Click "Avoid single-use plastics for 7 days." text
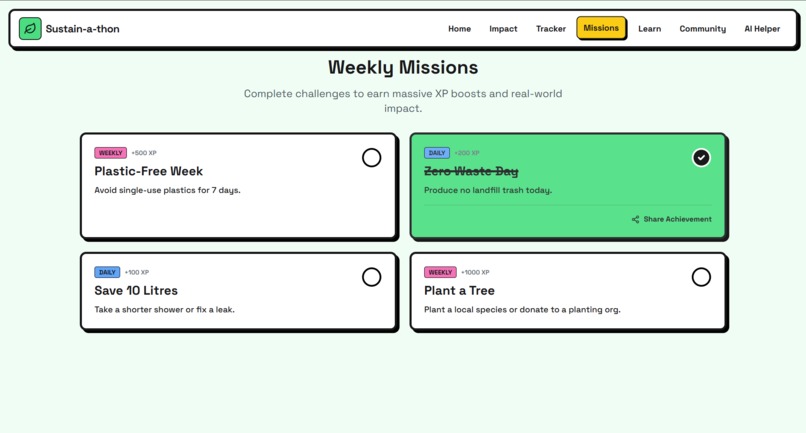The height and width of the screenshot is (433, 806). click(167, 190)
